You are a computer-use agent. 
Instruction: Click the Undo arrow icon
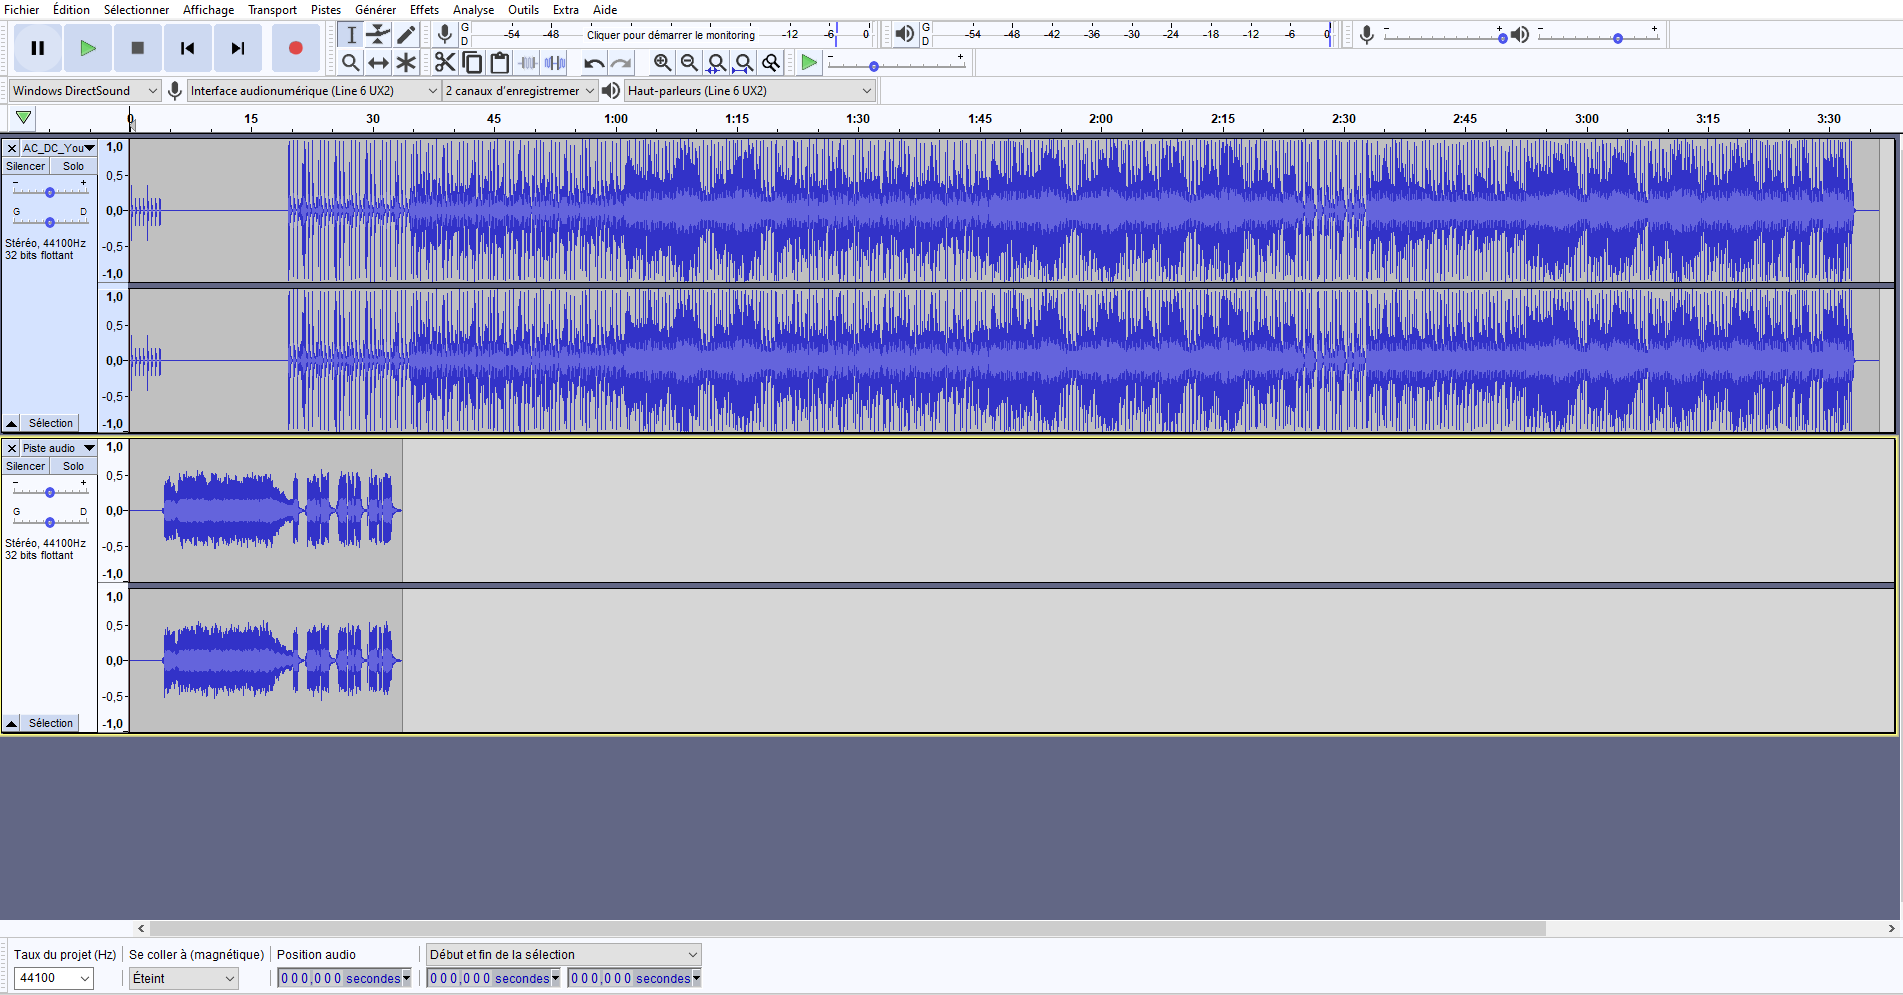pos(594,63)
